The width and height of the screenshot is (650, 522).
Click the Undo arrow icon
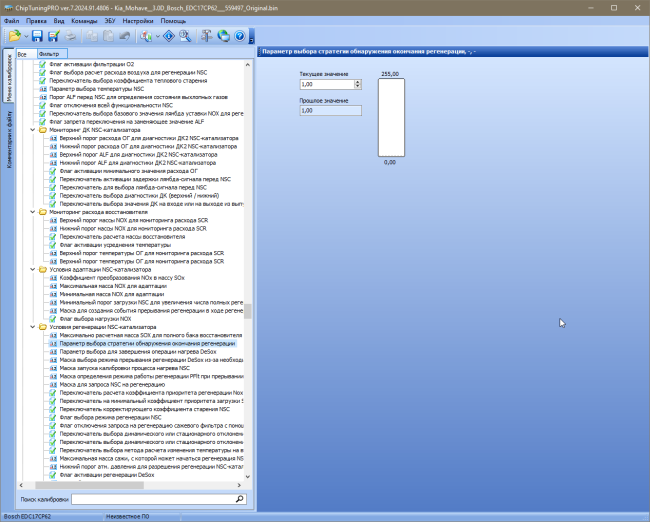tap(124, 36)
